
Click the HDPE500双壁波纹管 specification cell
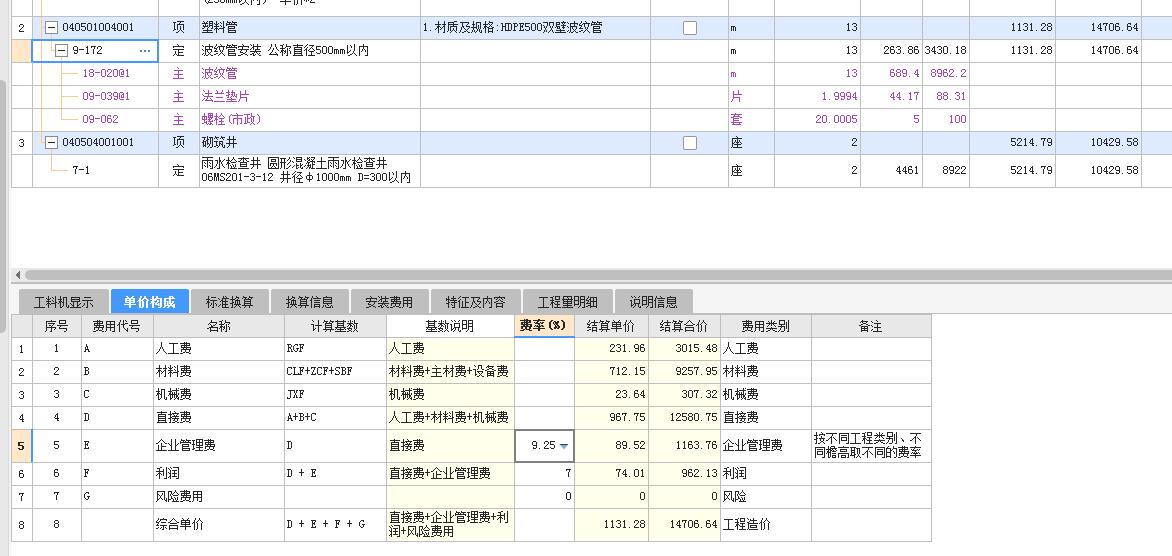(x=534, y=28)
